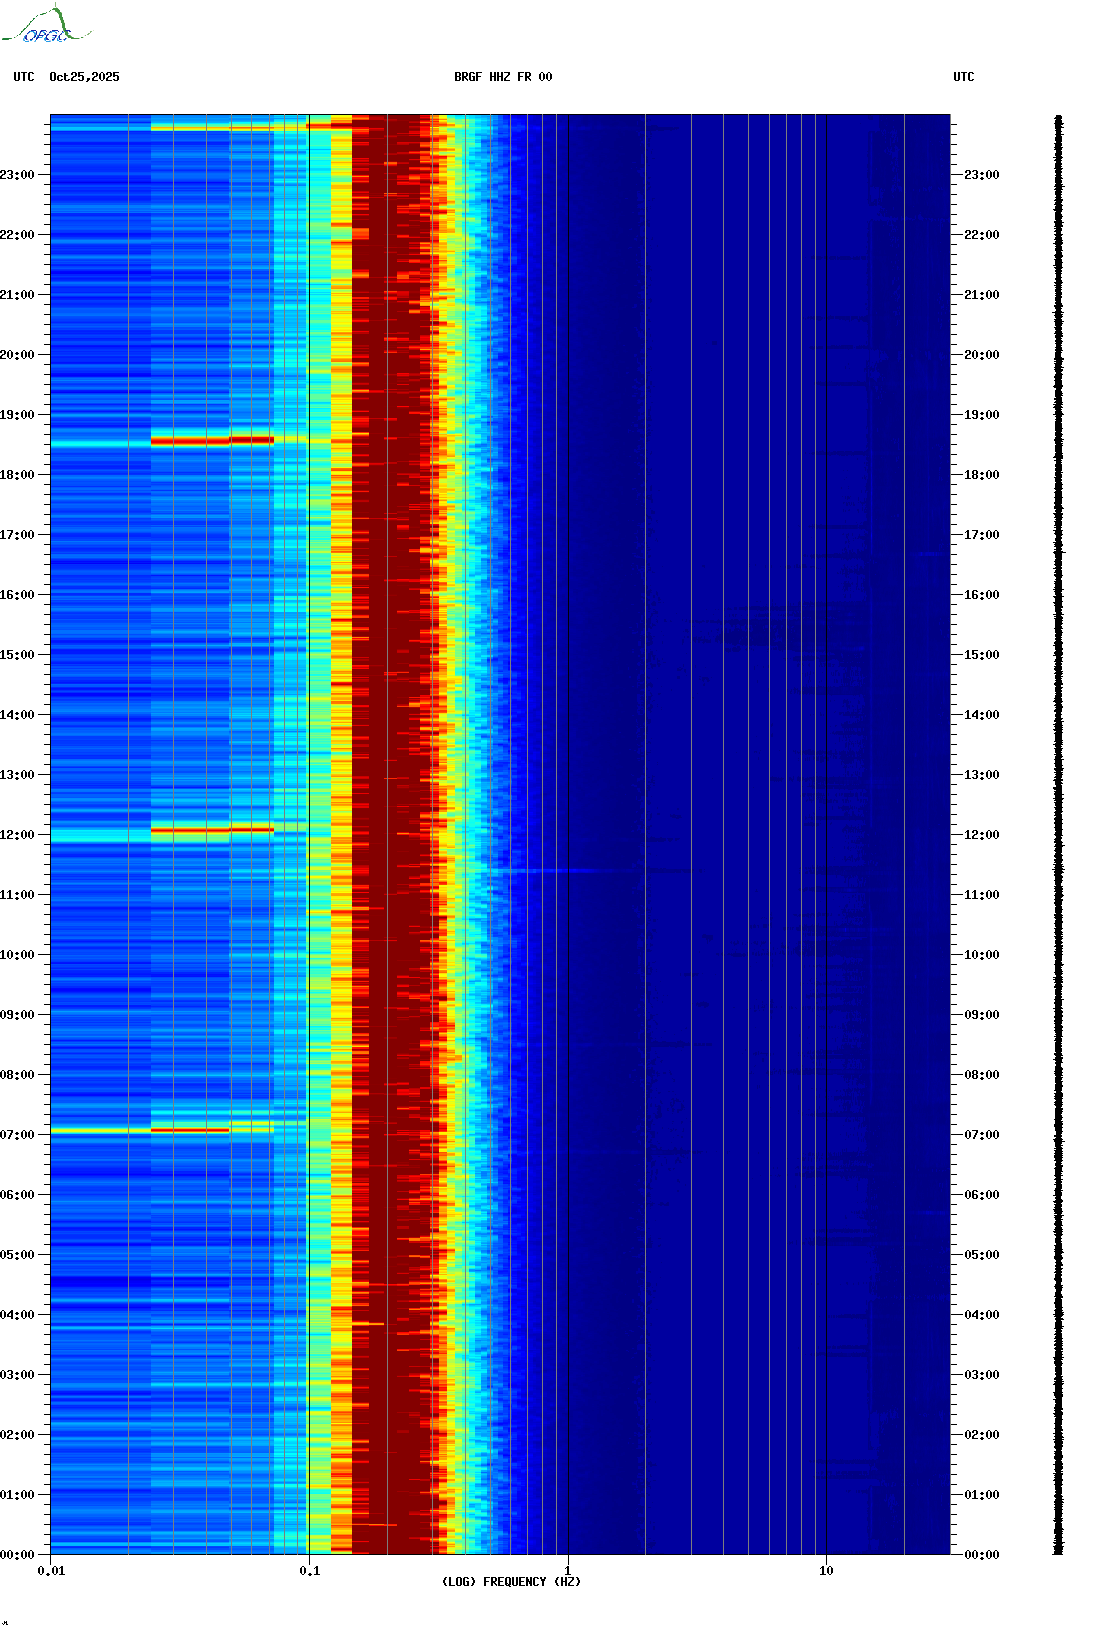Click the 0.01 frequency axis label
The height and width of the screenshot is (1634, 1102).
pos(51,1571)
